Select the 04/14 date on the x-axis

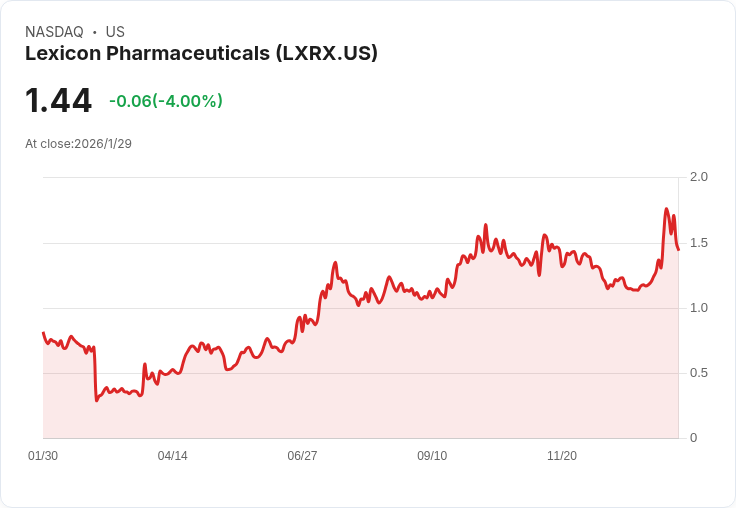tap(172, 456)
